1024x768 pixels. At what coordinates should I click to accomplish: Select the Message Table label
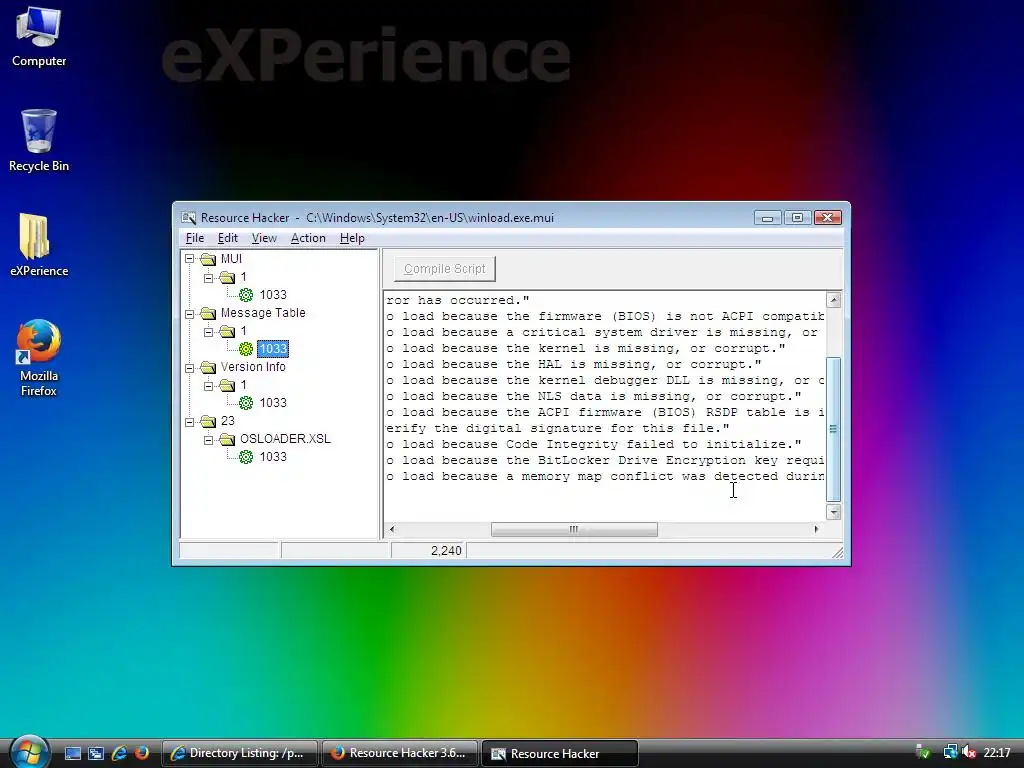[x=263, y=313]
